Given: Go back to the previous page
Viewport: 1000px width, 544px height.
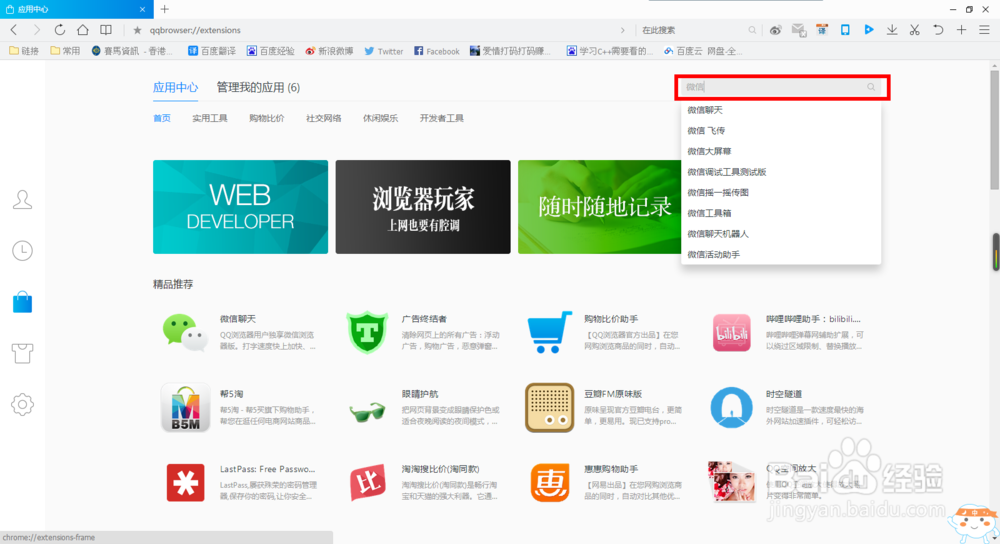Looking at the screenshot, I should [14, 30].
